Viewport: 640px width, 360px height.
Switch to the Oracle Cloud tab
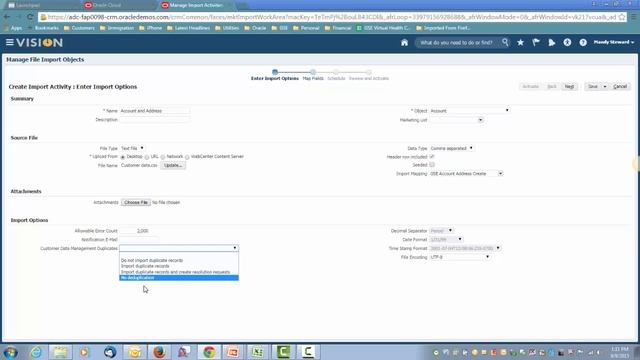tap(117, 5)
